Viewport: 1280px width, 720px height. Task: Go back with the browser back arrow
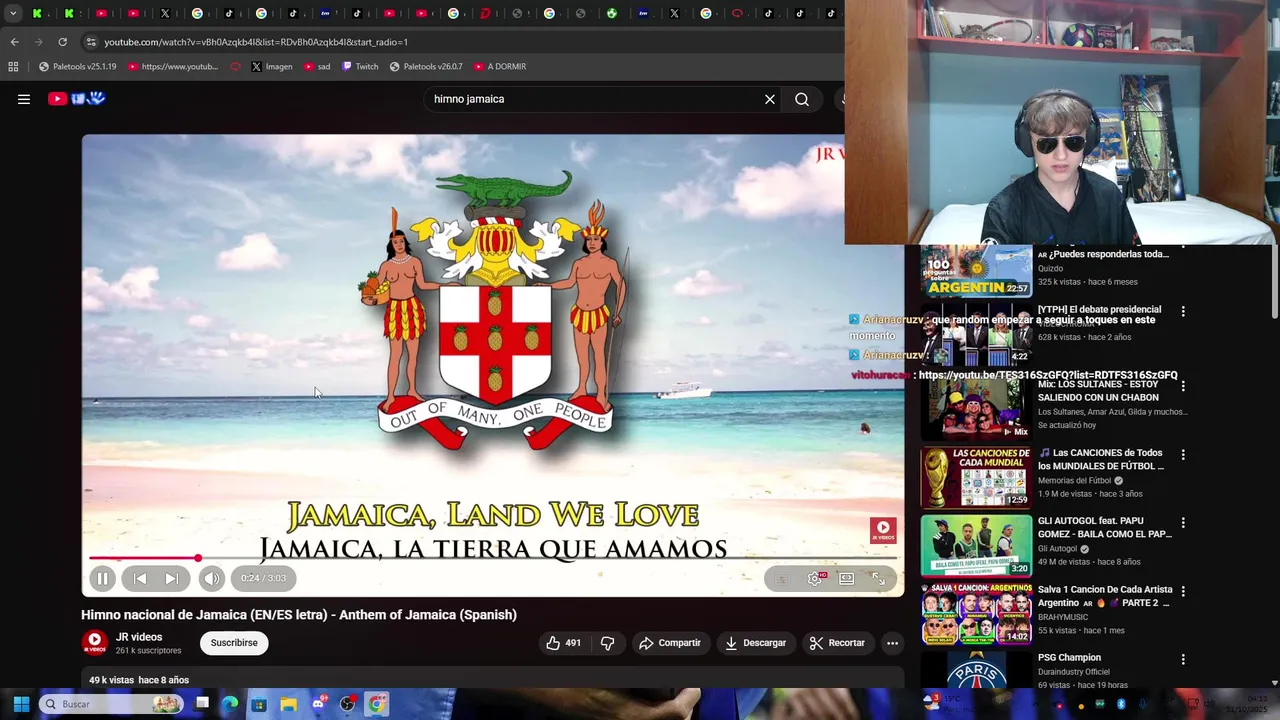pos(14,42)
